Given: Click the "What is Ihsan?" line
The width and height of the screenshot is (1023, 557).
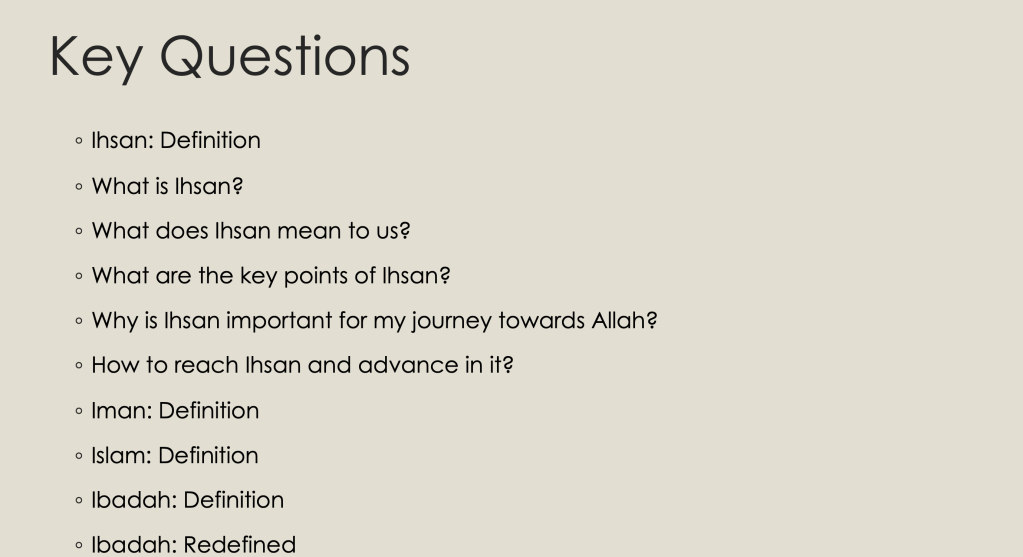Looking at the screenshot, I should 168,186.
